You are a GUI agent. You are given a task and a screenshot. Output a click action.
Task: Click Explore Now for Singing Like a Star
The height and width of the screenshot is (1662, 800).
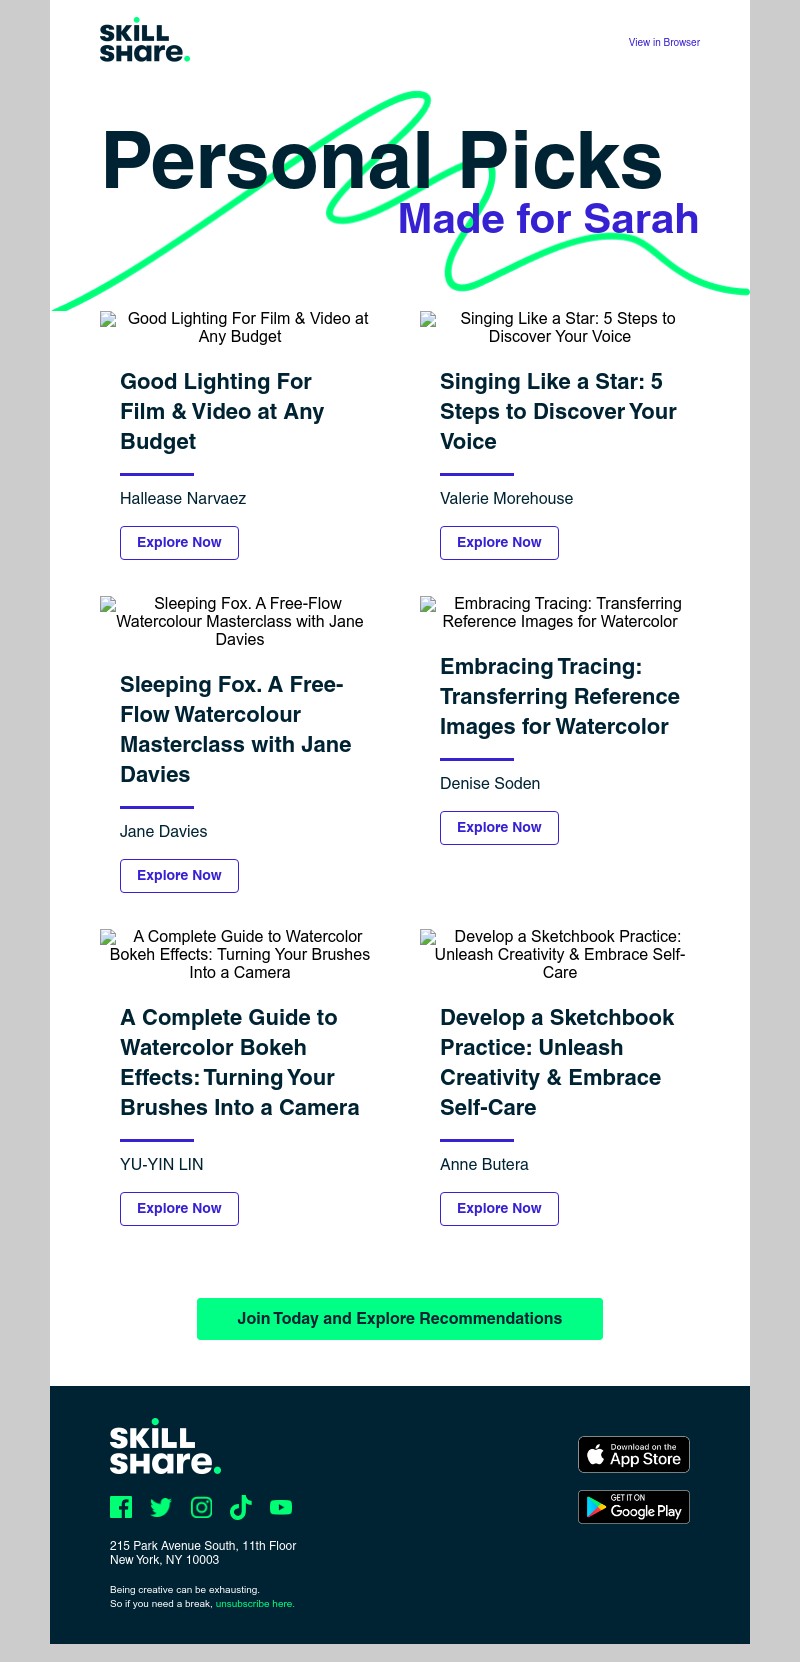click(499, 542)
